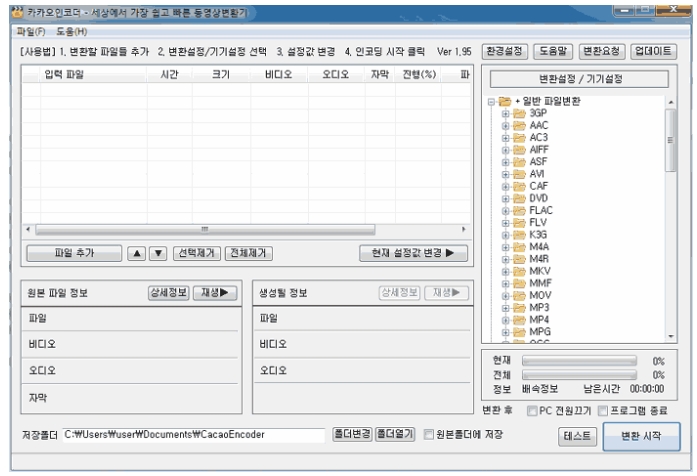The height and width of the screenshot is (476, 697).
Task: Click the AVI folder icon
Action: (x=519, y=174)
